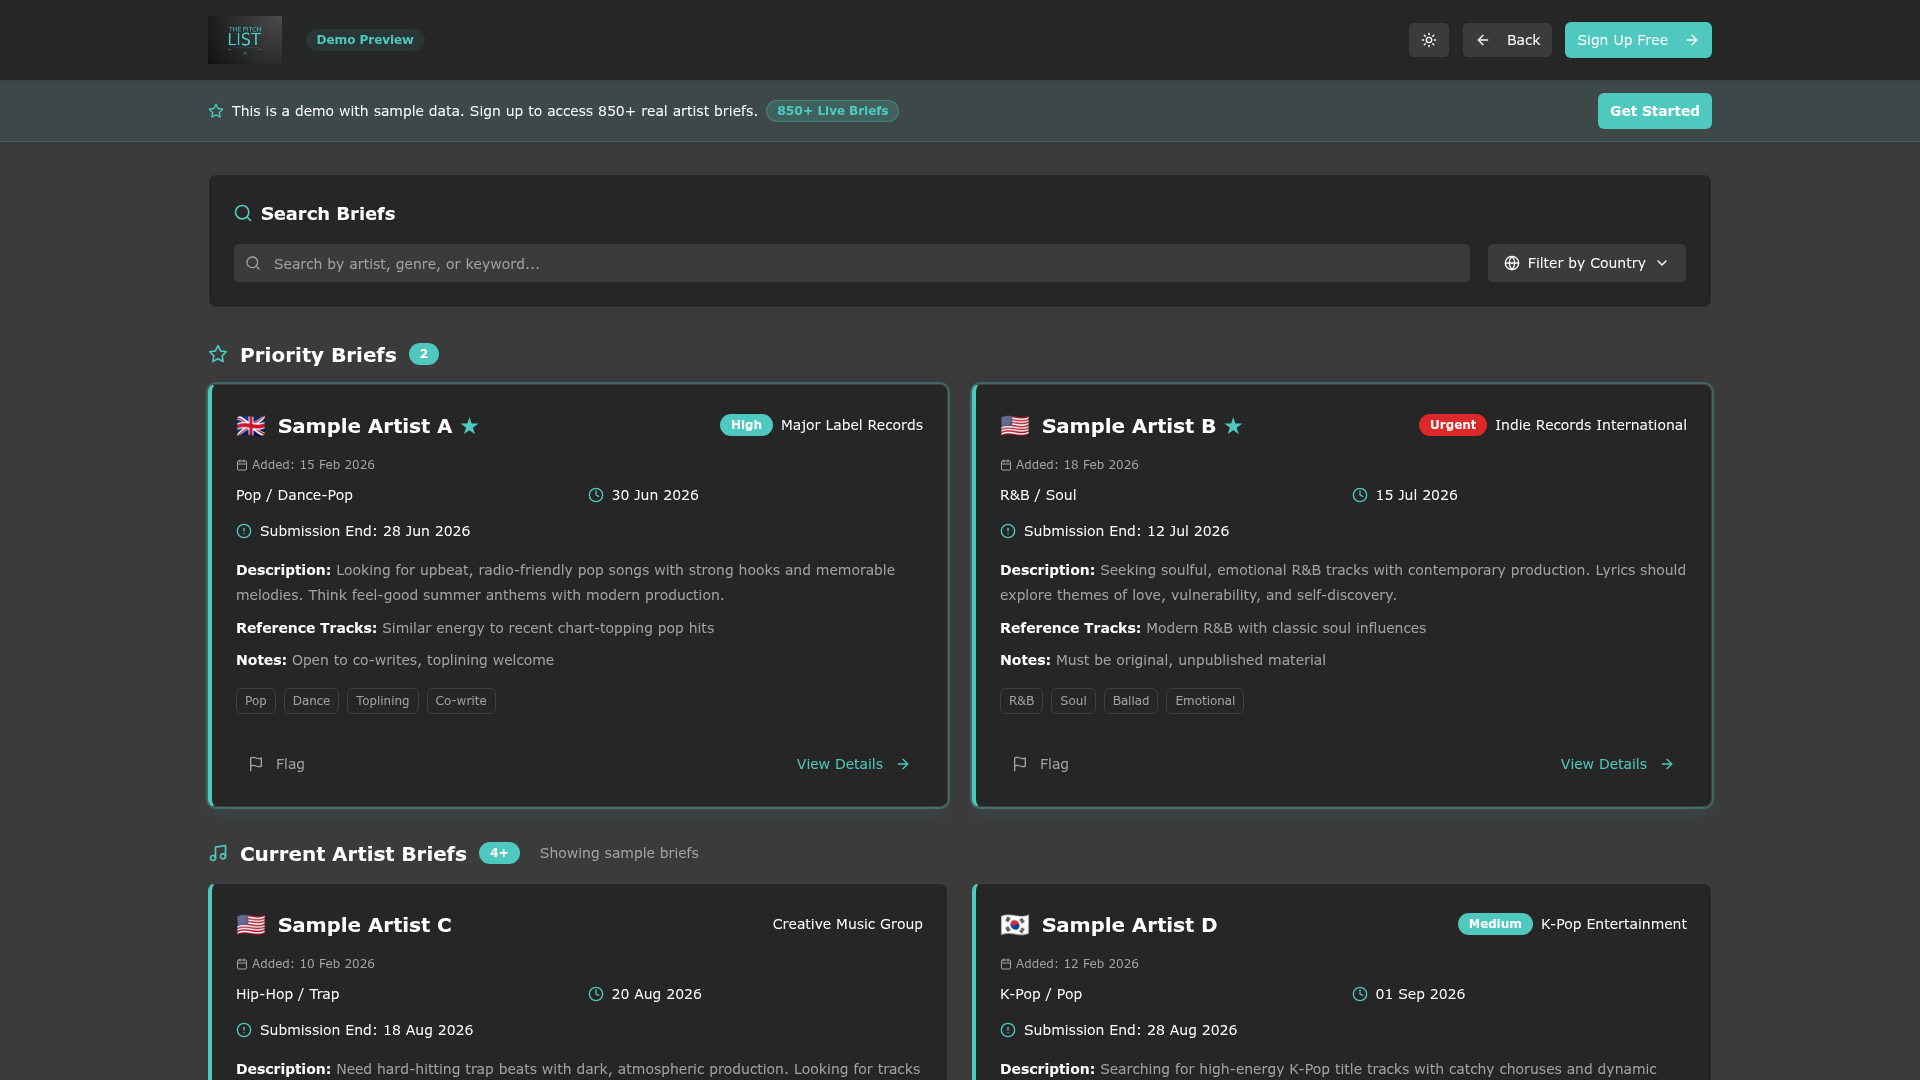Image resolution: width=1920 pixels, height=1080 pixels.
Task: Toggle the light/dark theme sun icon
Action: click(x=1429, y=40)
